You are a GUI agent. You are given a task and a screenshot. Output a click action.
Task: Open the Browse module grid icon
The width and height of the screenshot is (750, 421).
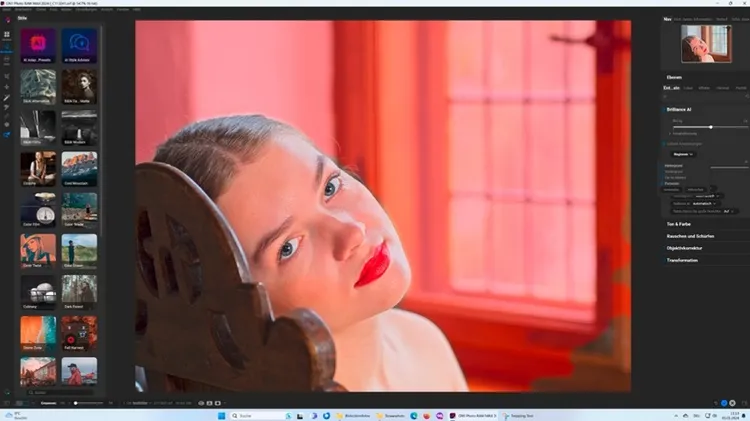(7, 35)
